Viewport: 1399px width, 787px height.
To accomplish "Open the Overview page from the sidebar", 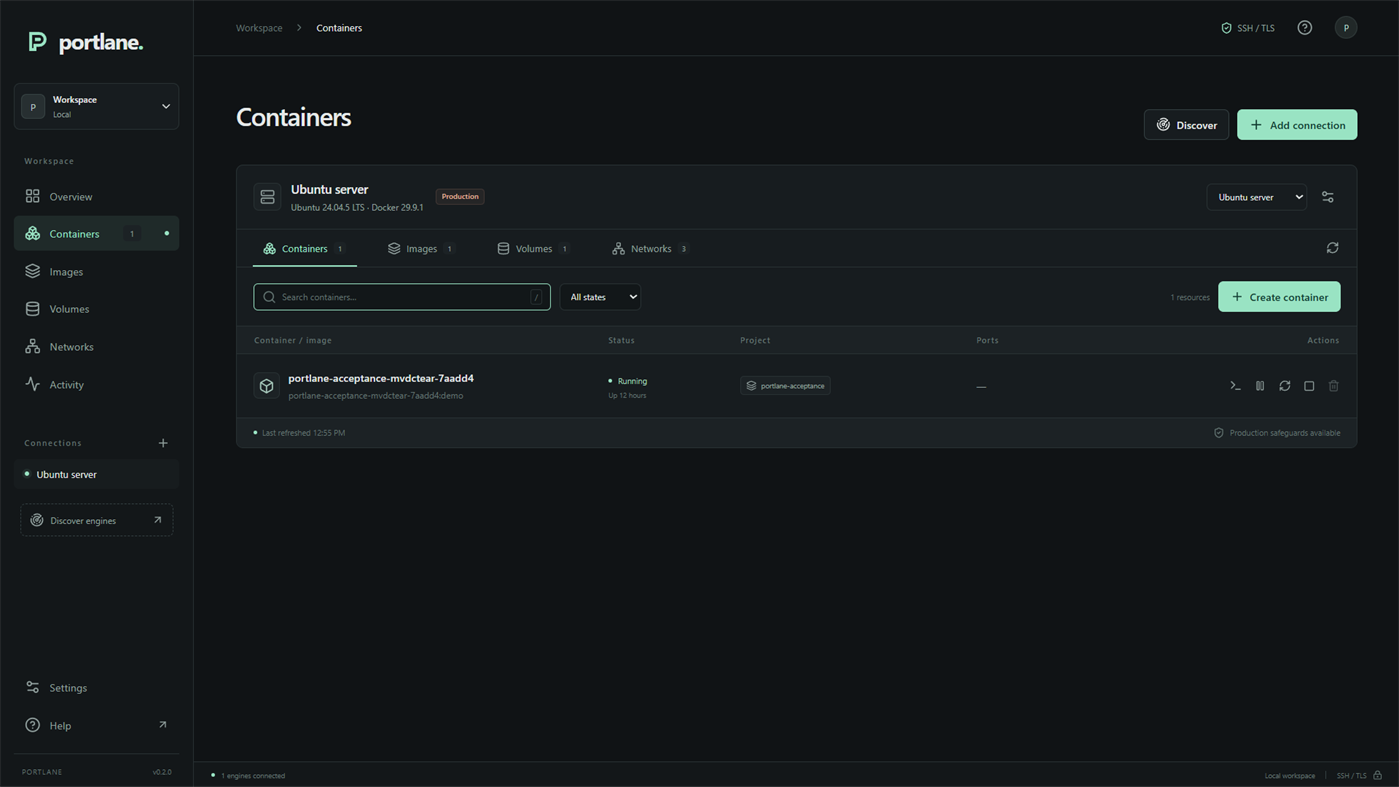I will click(x=96, y=196).
